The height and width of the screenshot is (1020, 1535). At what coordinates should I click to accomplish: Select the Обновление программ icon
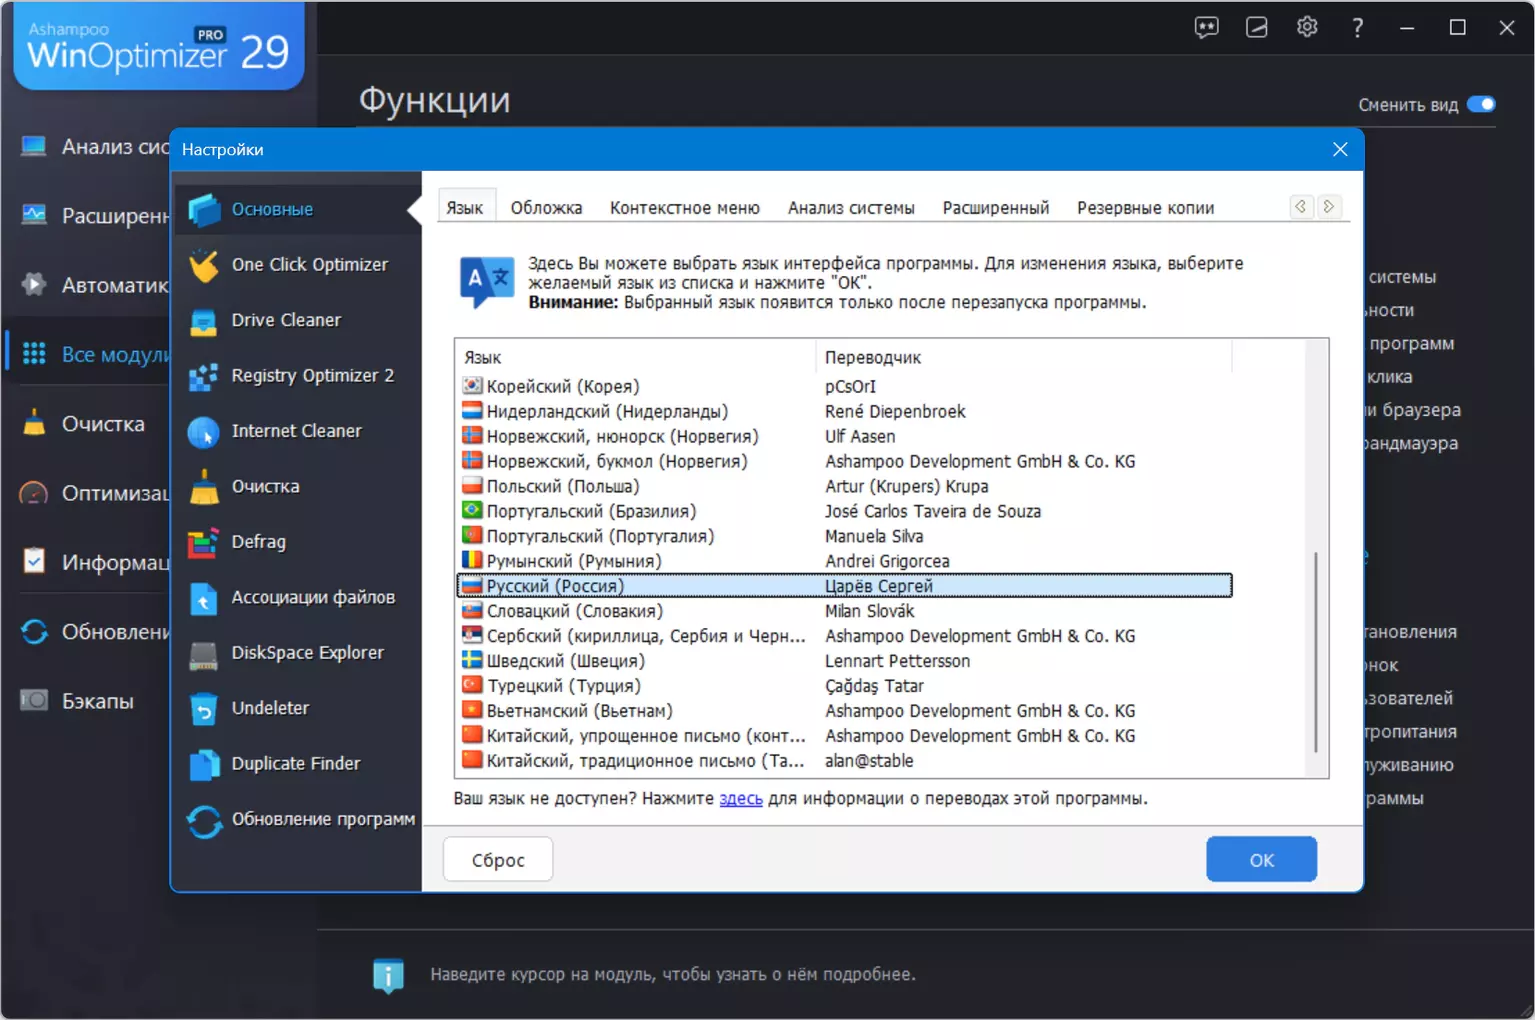click(204, 821)
